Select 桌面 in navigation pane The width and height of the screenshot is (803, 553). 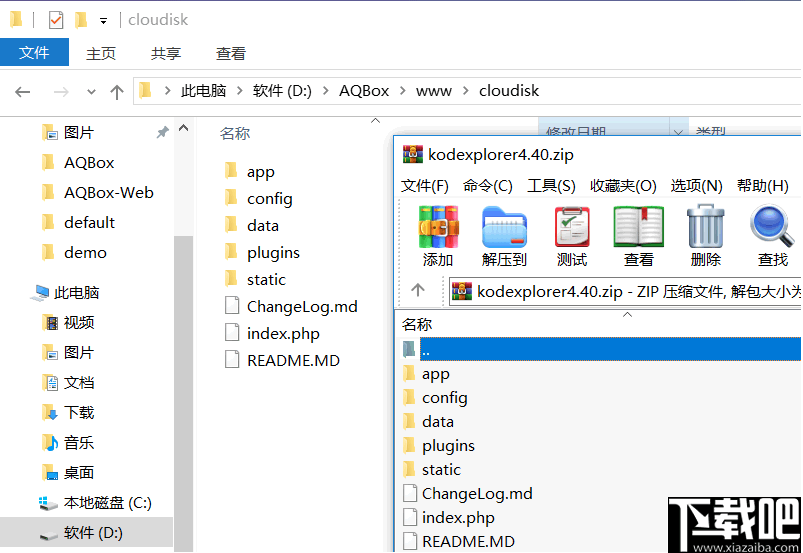78,473
